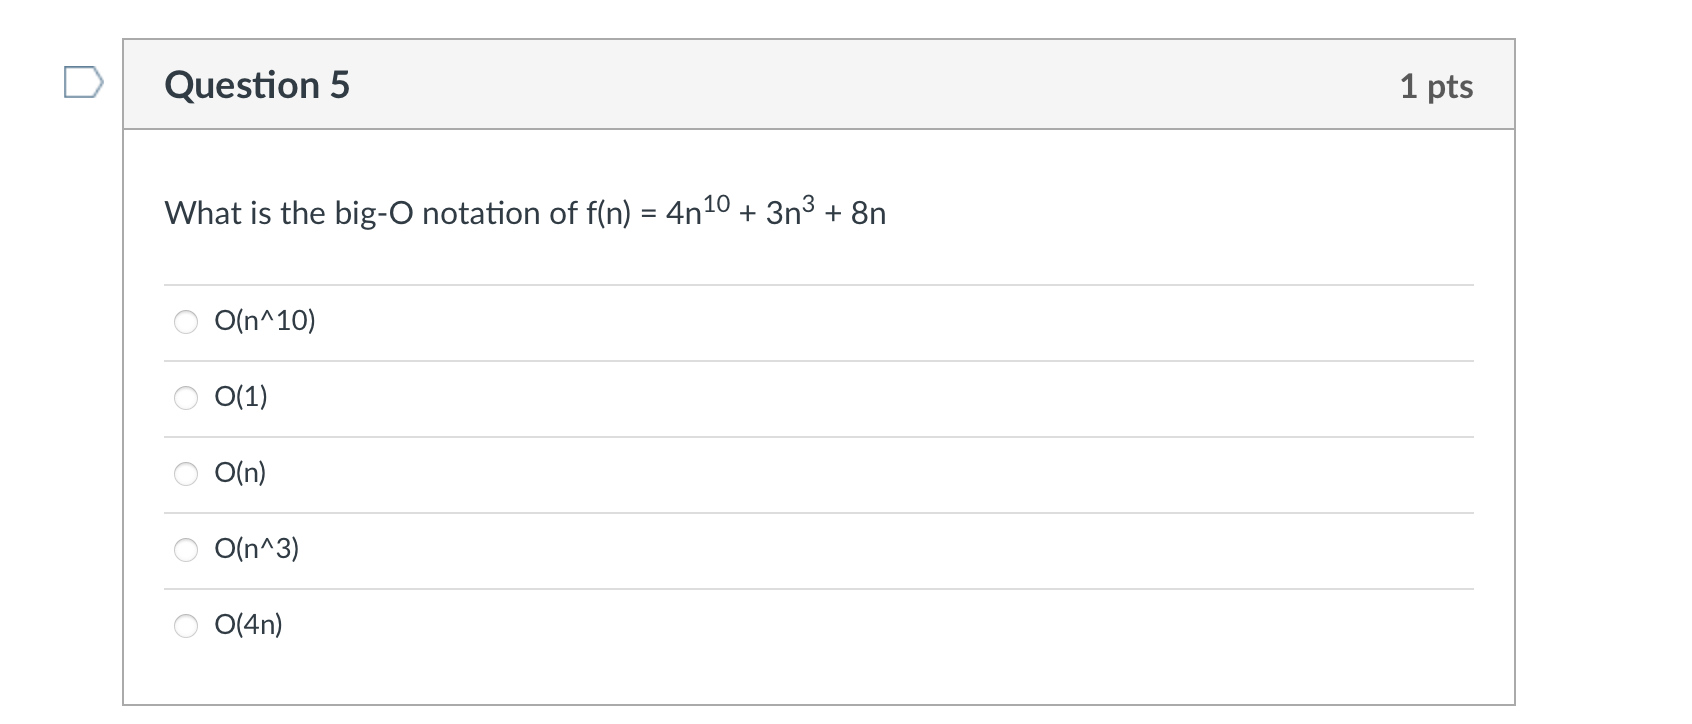
Task: Click the Question 5 header bar
Action: 818,85
